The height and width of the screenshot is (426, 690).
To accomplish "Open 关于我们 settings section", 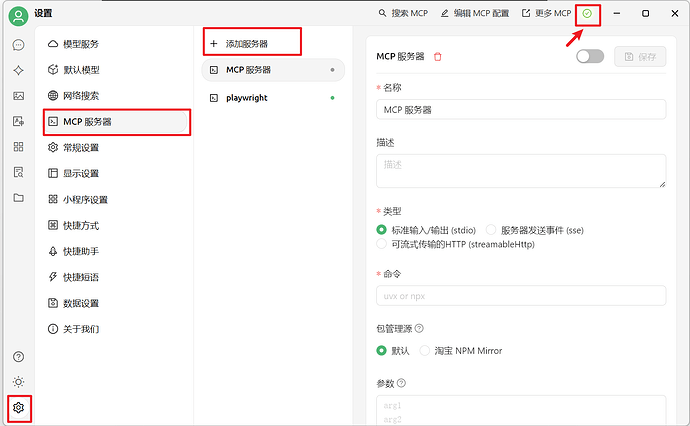I will [x=117, y=329].
